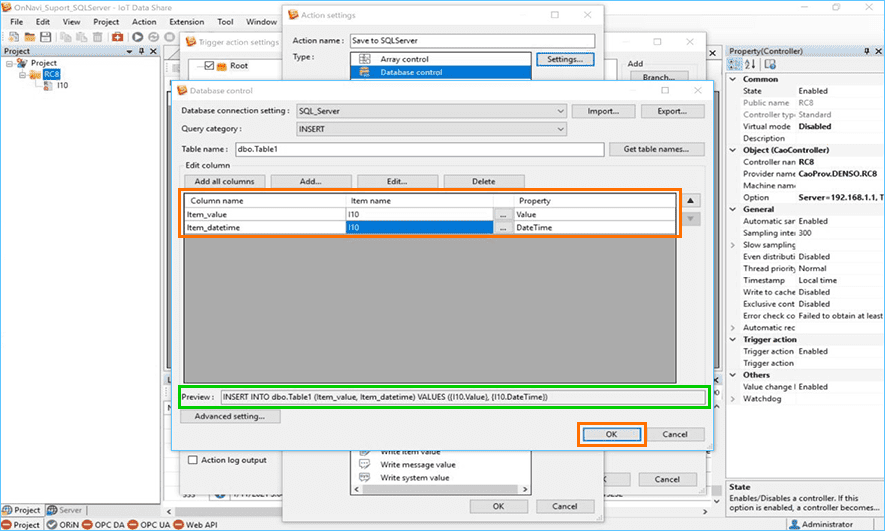Viewport: 885px width, 531px height.
Task: Click the Property pages icon in Property panel
Action: [770, 64]
